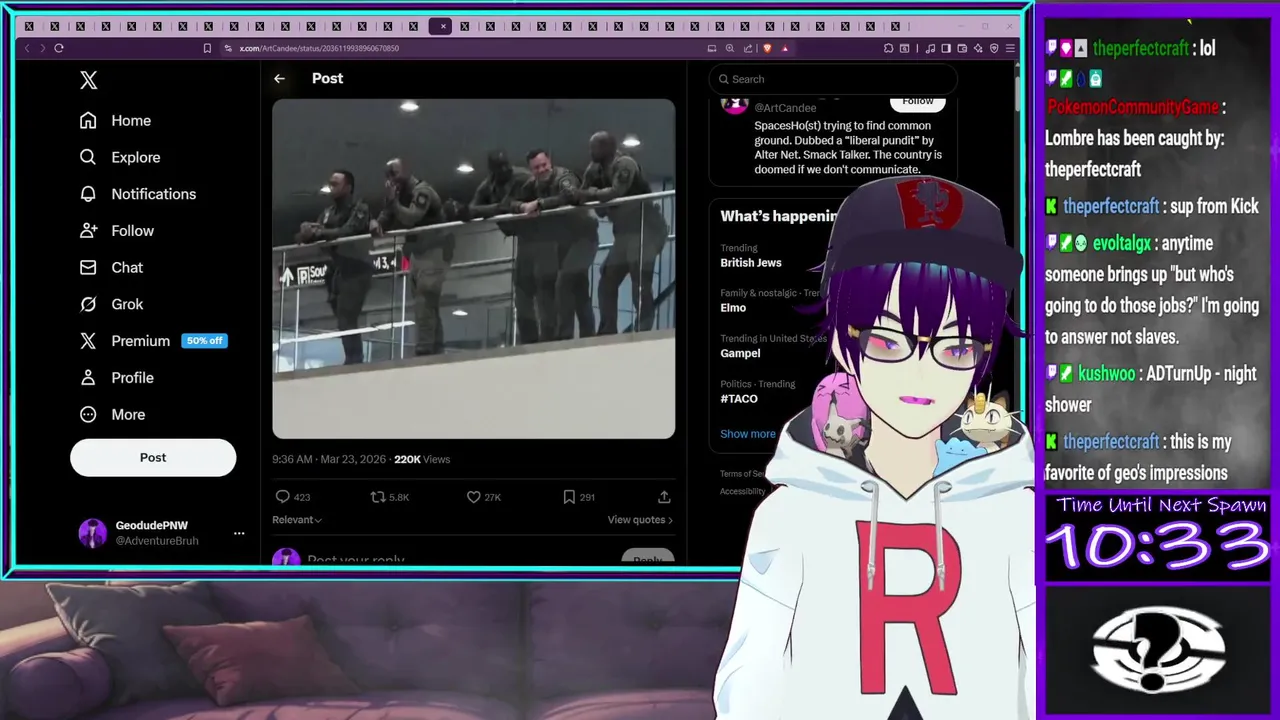Click the white Post button
This screenshot has height=720, width=1280.
point(153,457)
